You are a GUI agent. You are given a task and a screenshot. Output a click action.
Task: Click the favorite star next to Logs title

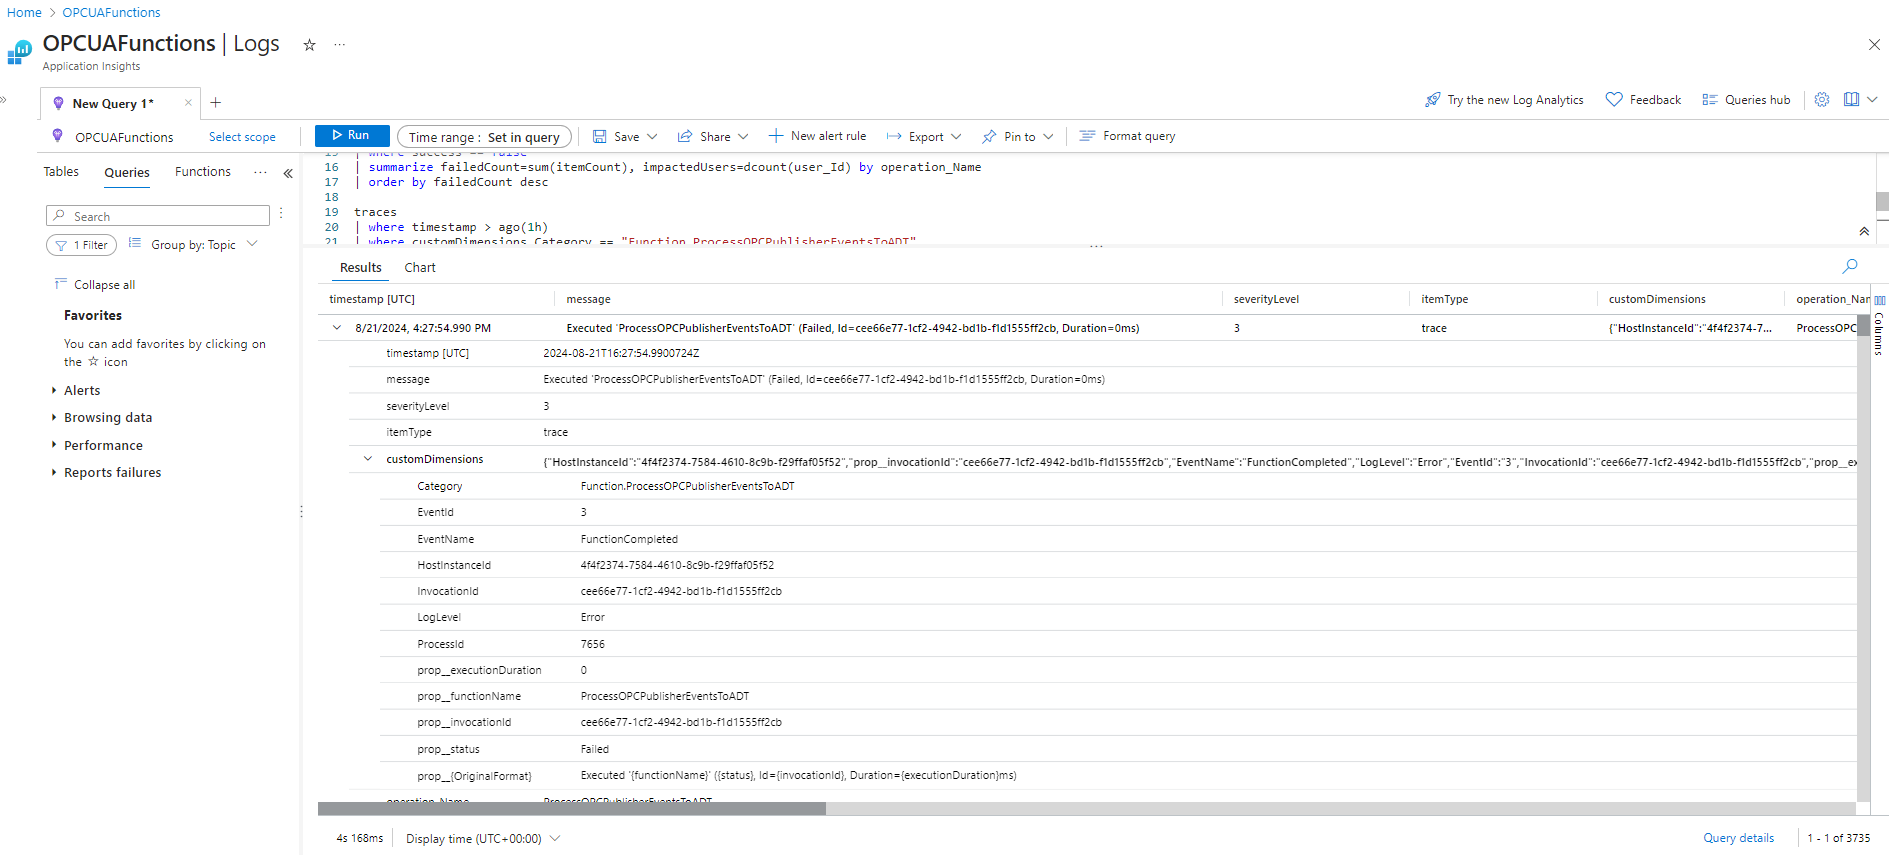310,45
